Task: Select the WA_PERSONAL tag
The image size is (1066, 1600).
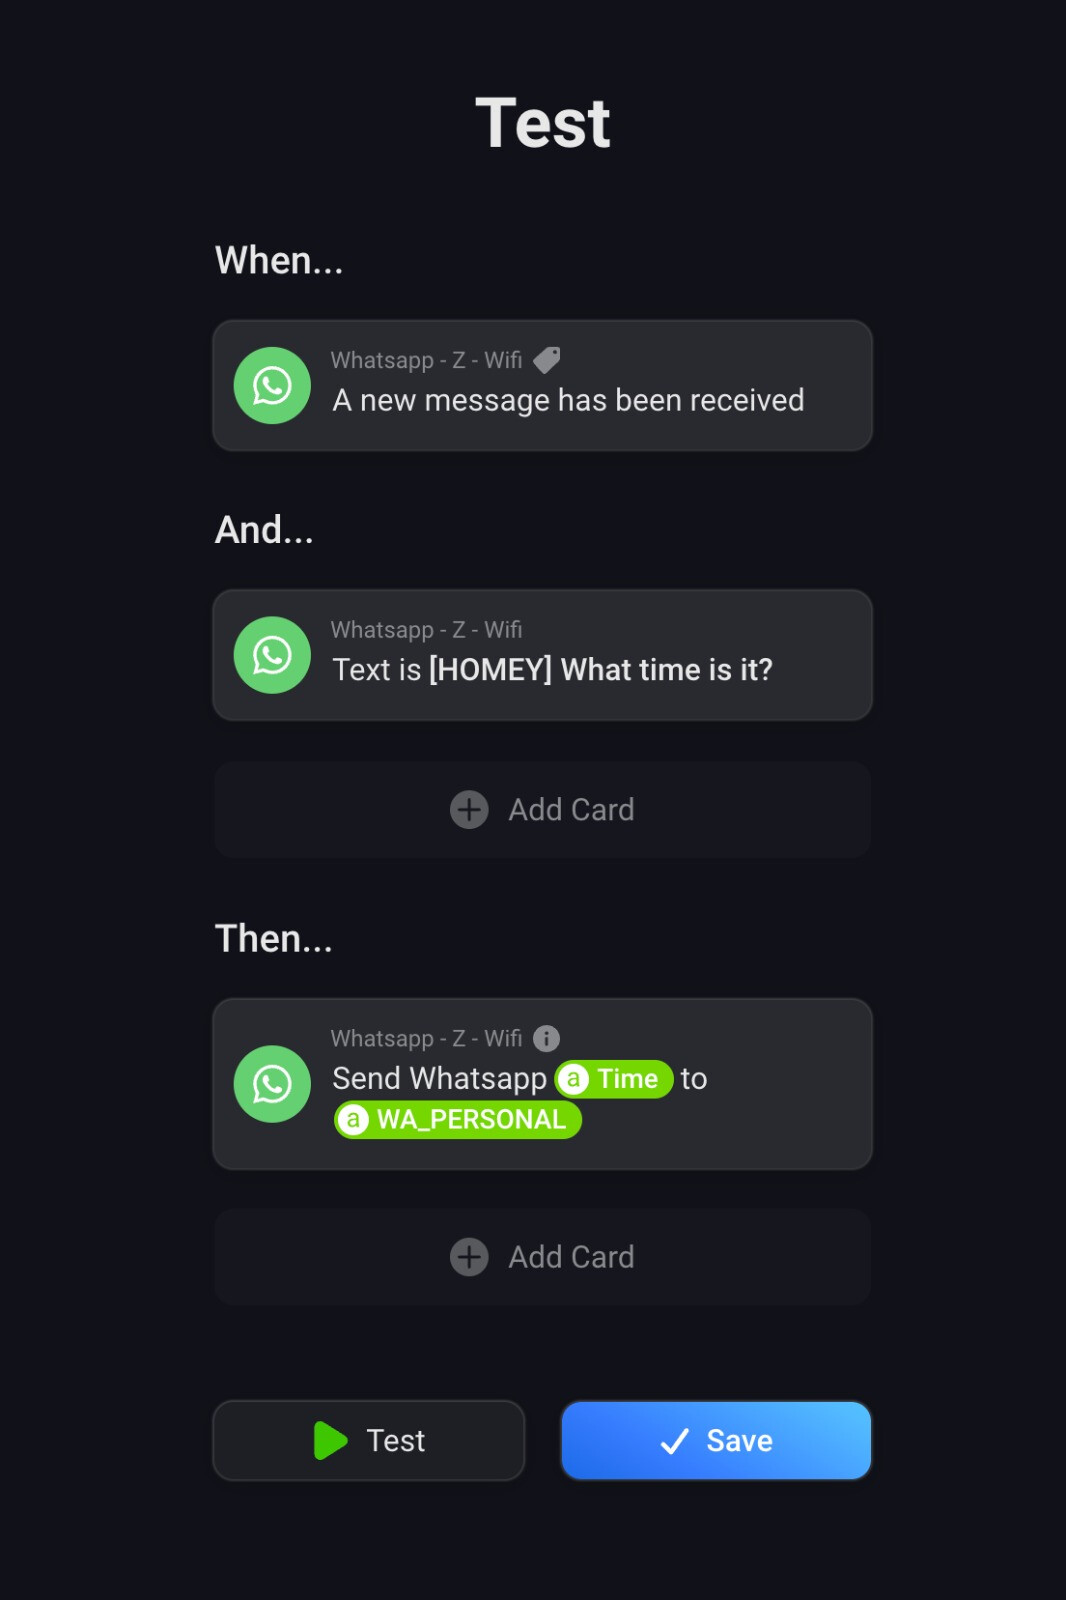Action: pyautogui.click(x=458, y=1120)
